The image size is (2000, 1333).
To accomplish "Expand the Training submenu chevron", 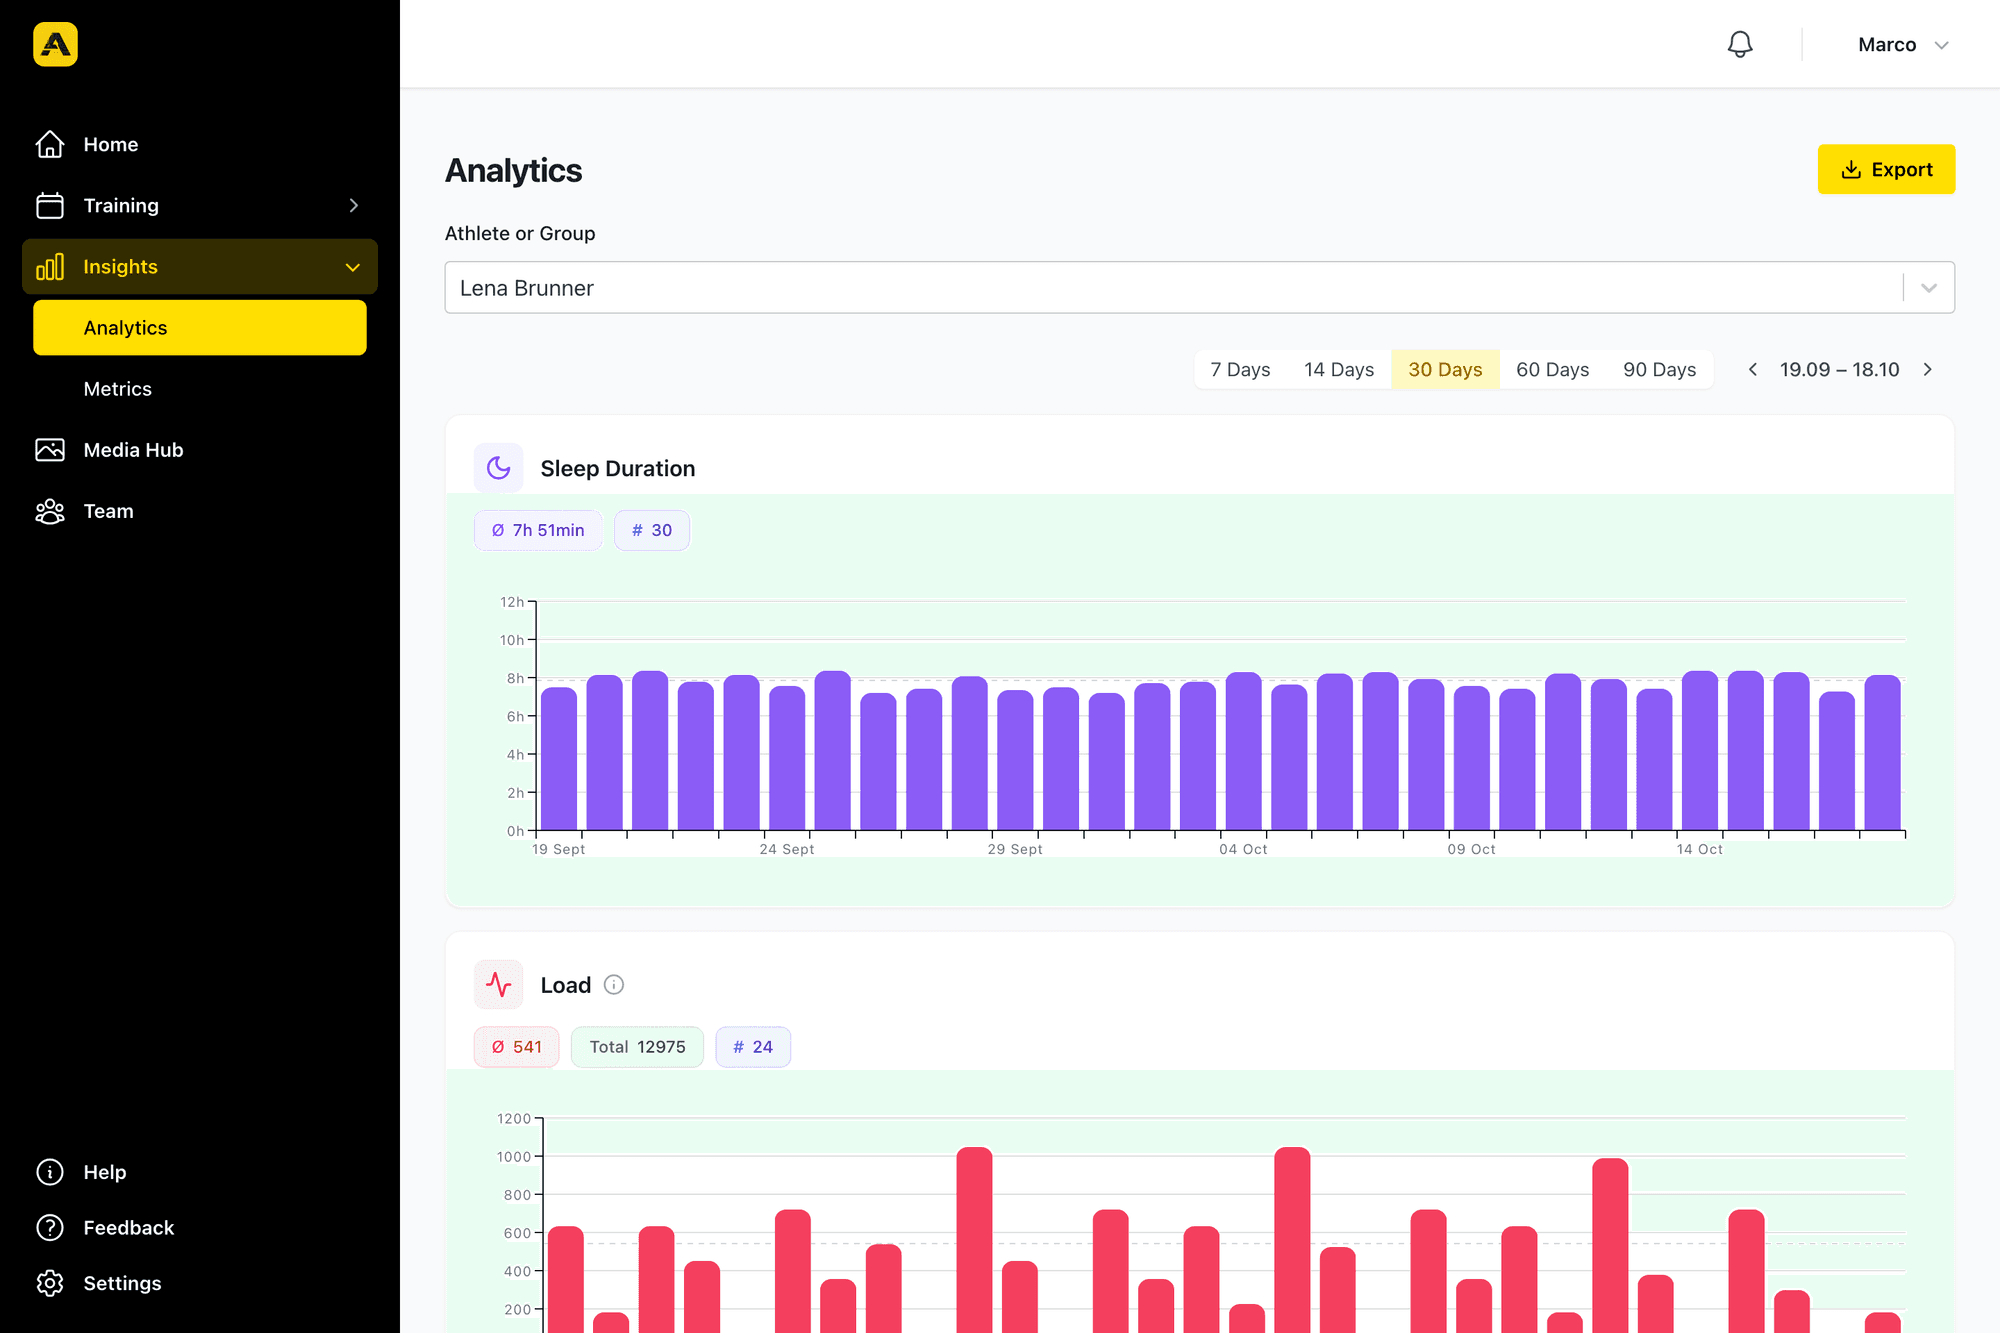I will click(x=353, y=205).
